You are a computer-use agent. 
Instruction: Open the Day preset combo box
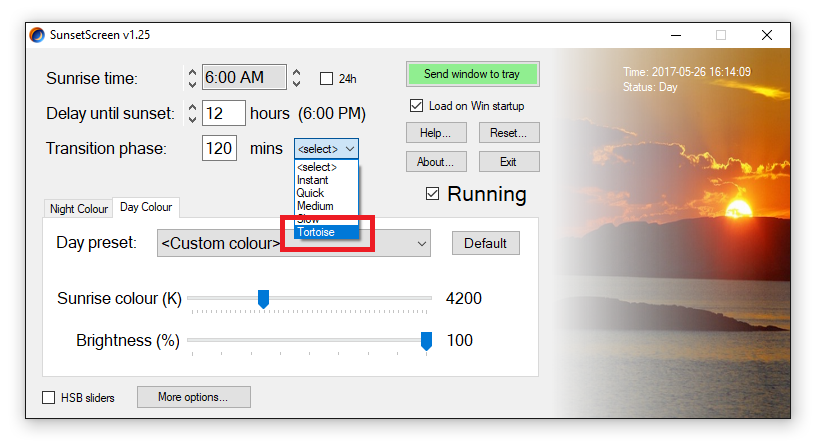coord(294,243)
